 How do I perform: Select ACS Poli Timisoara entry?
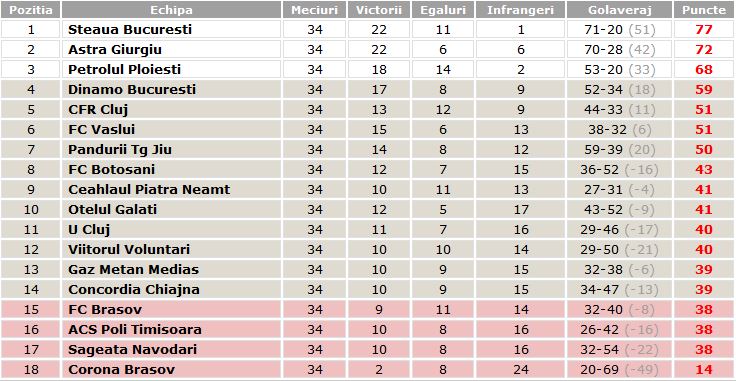pyautogui.click(x=135, y=329)
